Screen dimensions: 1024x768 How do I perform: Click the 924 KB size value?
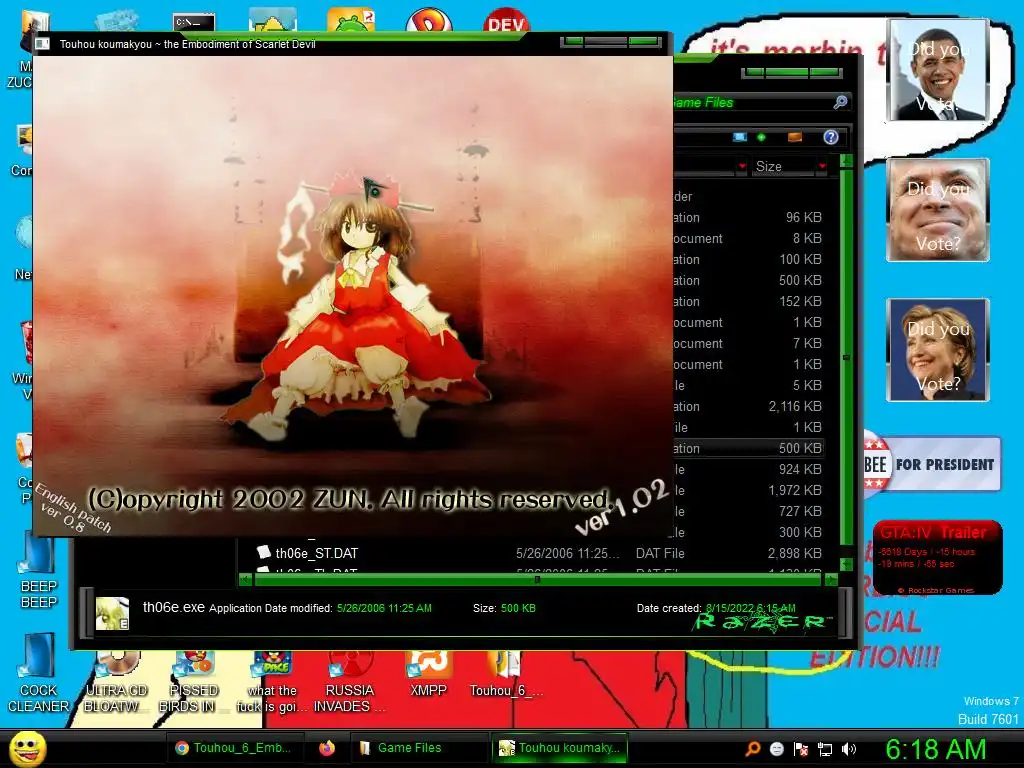[800, 469]
